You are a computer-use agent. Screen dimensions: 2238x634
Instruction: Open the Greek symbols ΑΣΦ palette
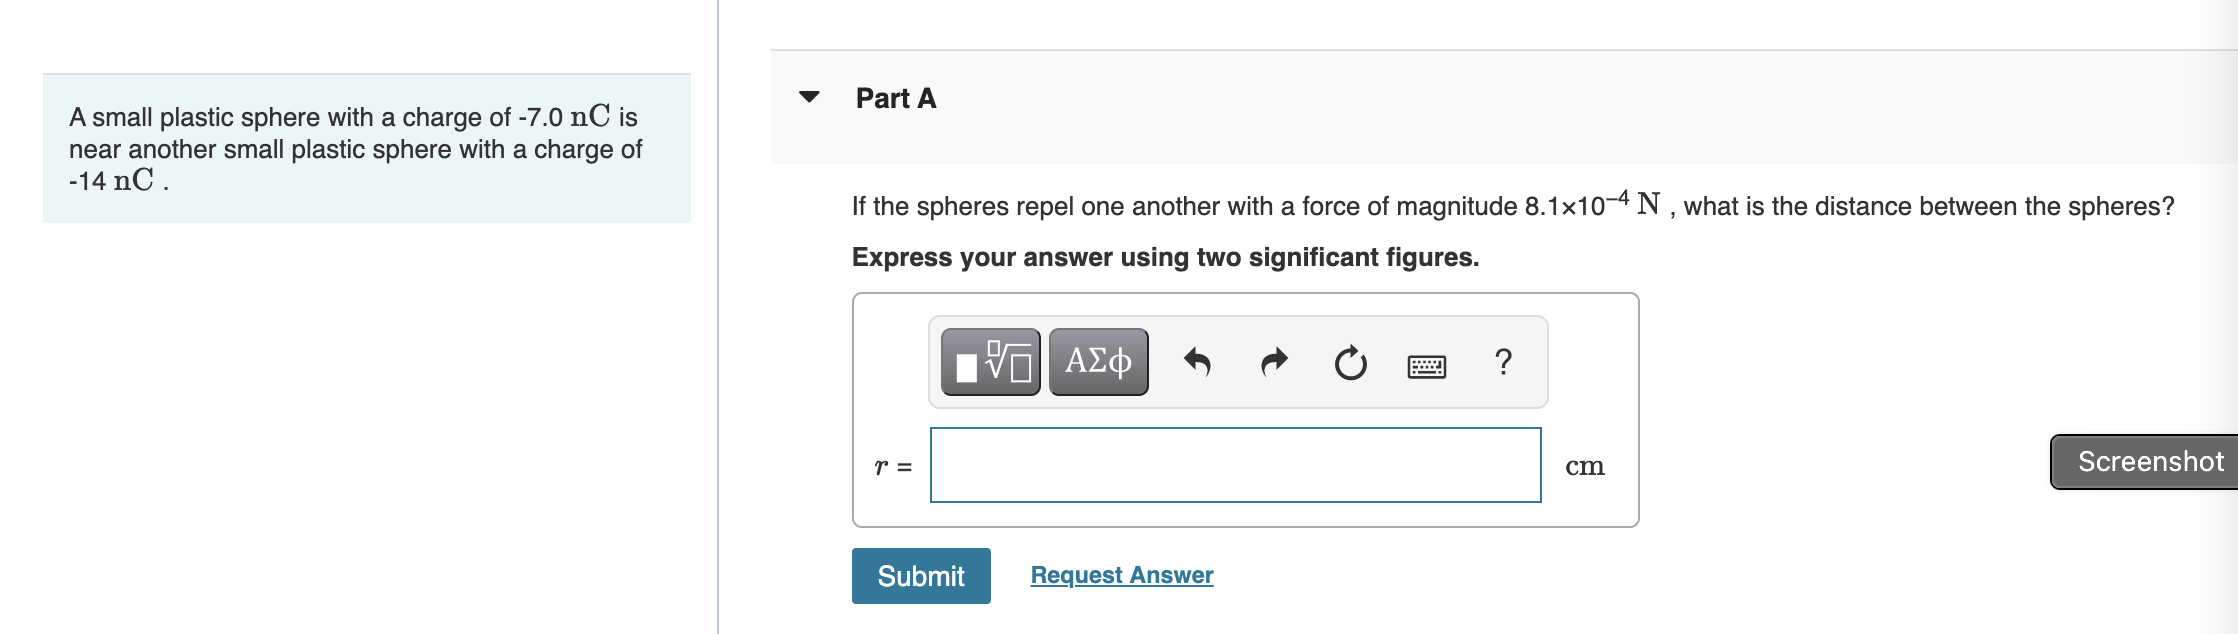tap(1099, 362)
